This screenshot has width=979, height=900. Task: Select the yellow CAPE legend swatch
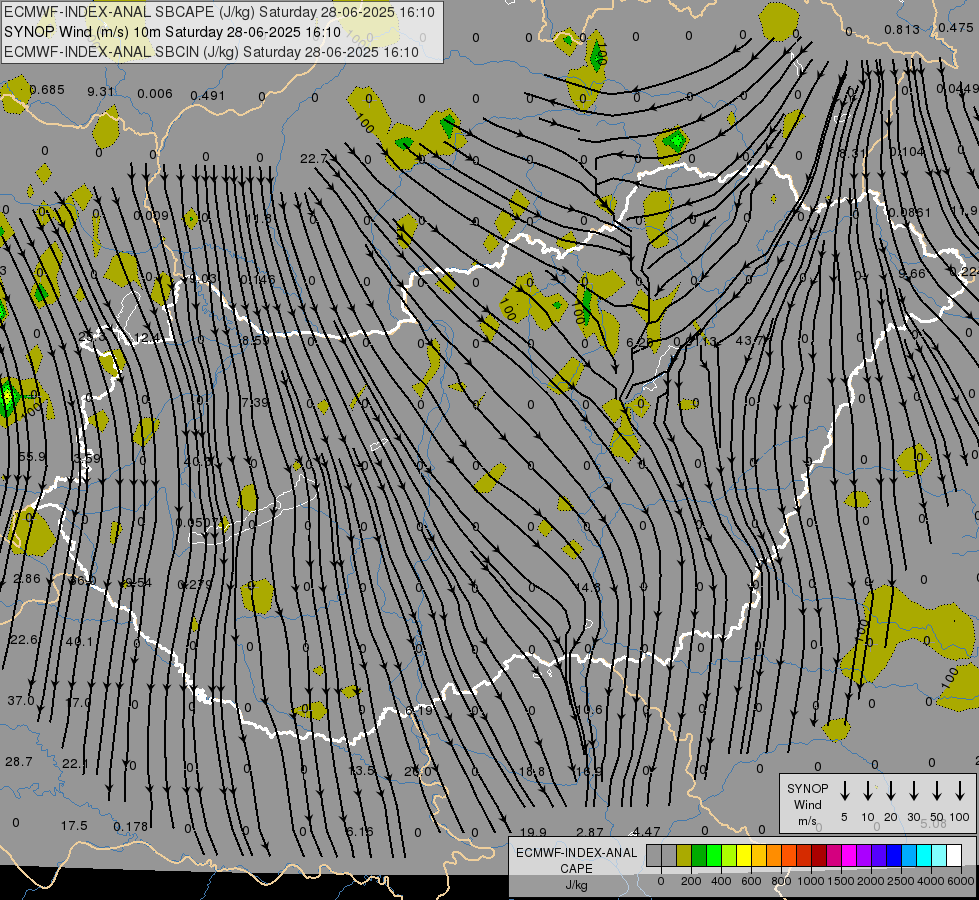point(744,856)
